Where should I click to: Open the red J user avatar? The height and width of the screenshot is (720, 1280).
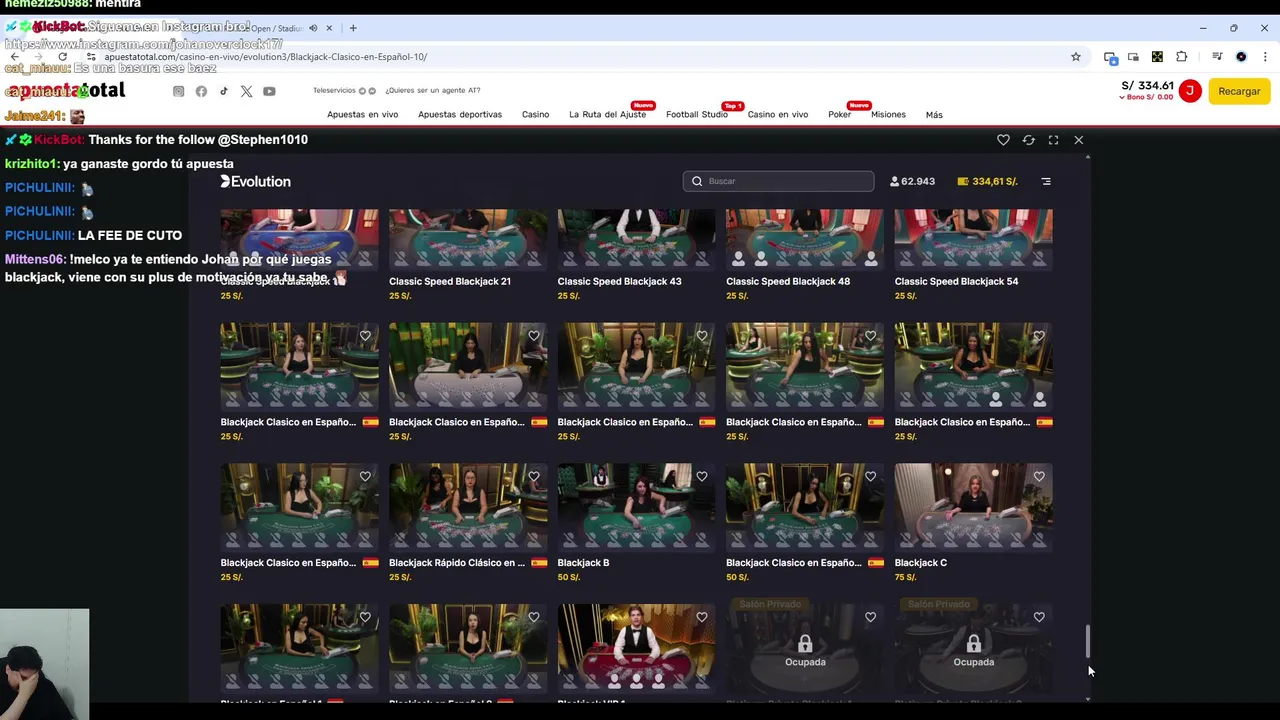click(1190, 91)
